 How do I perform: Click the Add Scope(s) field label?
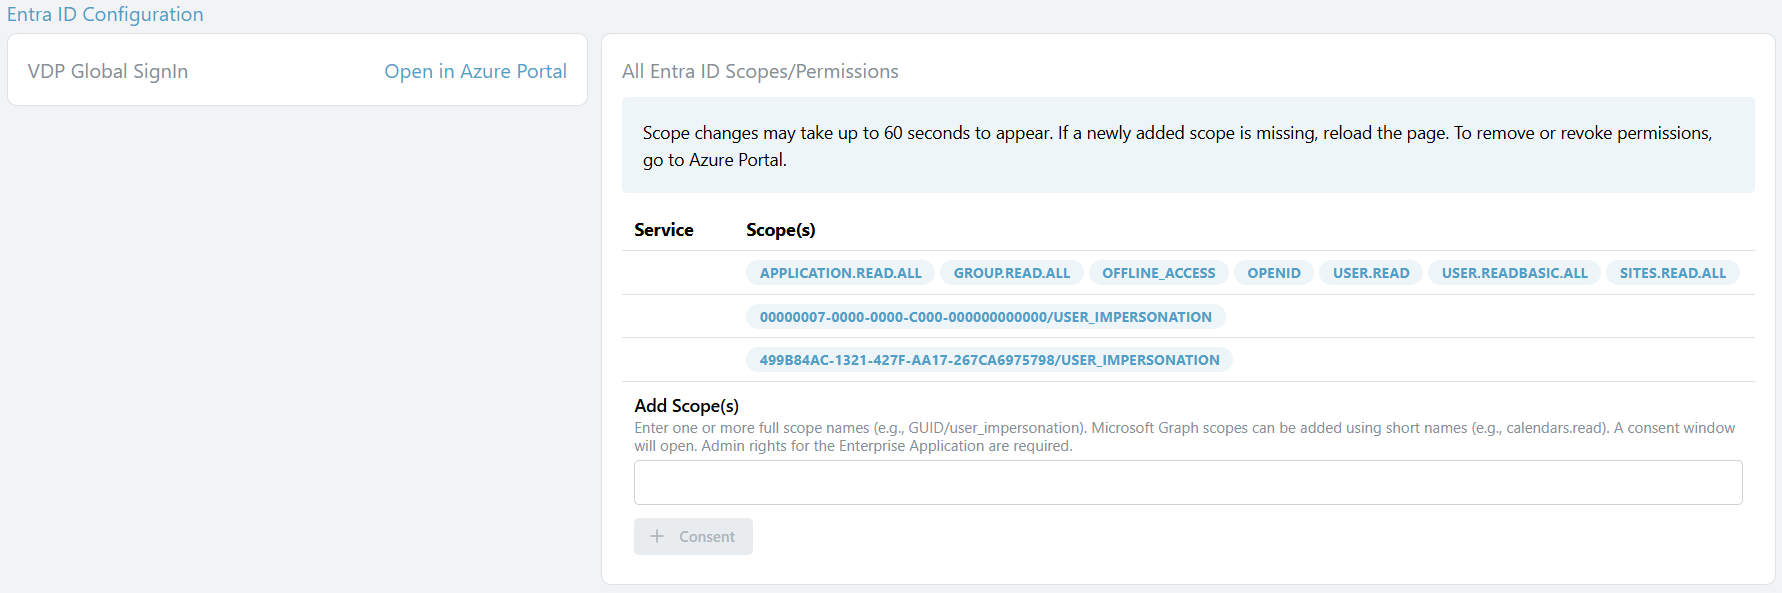(686, 405)
